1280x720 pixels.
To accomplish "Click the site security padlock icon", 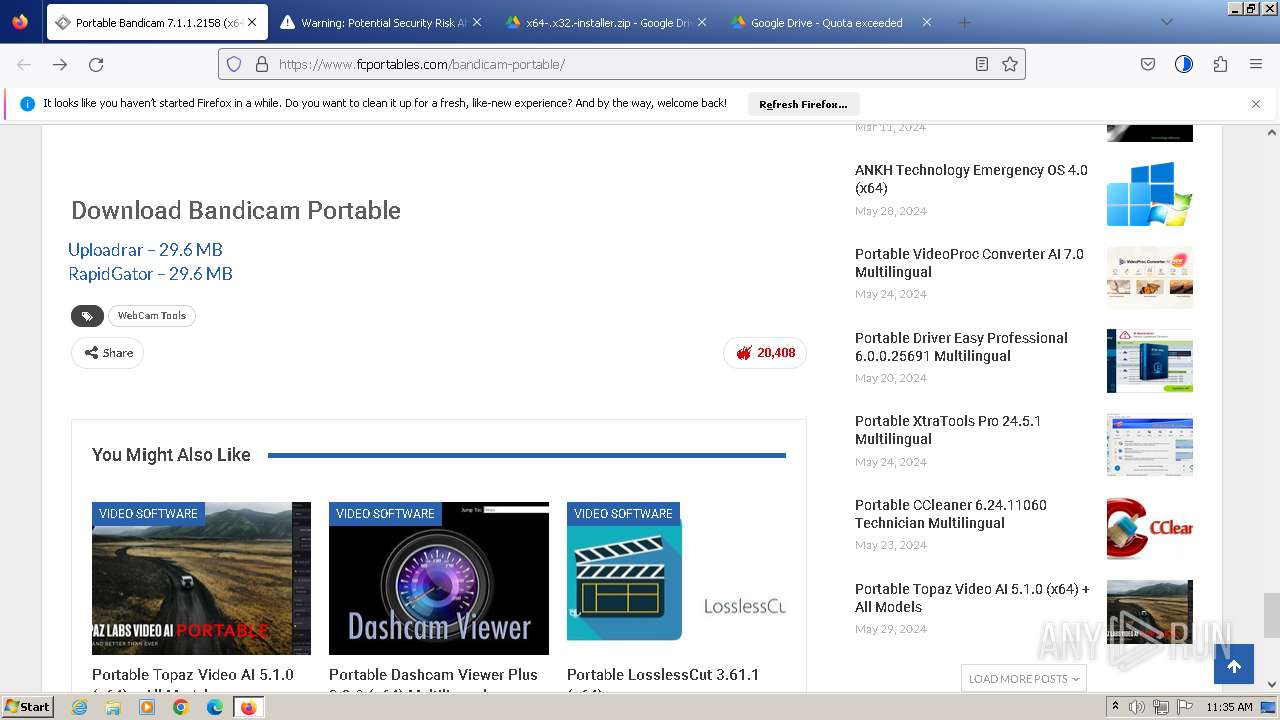I will (262, 64).
